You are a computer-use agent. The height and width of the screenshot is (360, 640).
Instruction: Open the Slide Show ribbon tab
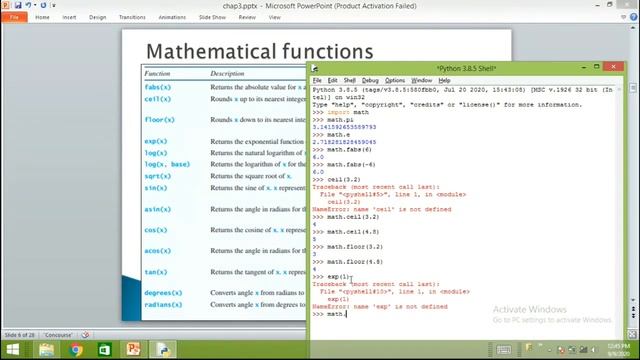[212, 18]
